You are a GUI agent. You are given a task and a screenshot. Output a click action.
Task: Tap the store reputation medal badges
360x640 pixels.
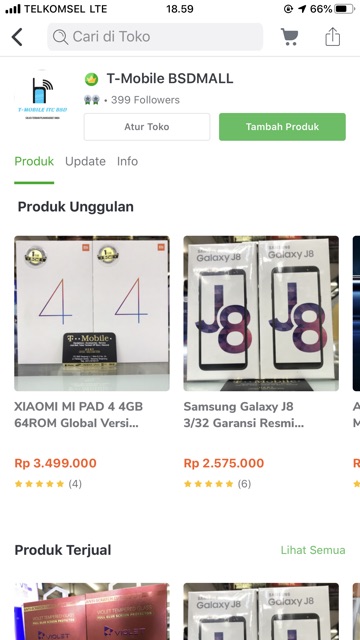(91, 100)
